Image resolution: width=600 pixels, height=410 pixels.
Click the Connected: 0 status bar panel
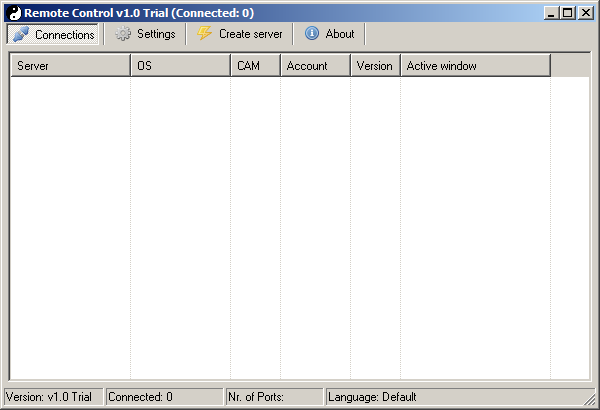(x=164, y=397)
